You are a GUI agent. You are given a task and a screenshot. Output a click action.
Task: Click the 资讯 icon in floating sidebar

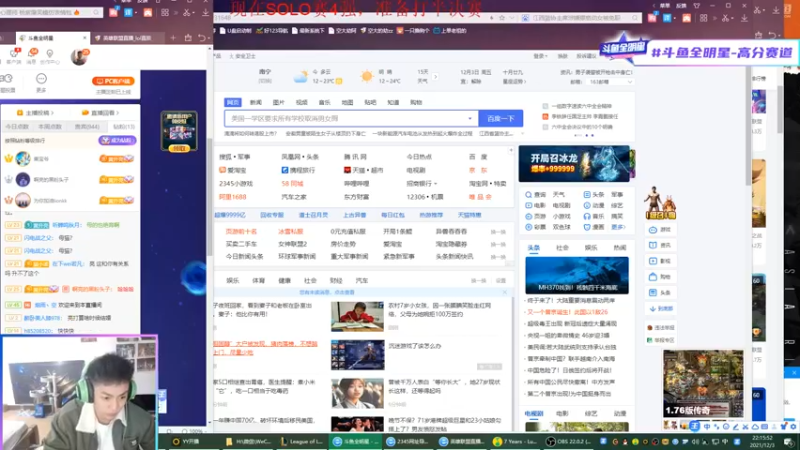(x=653, y=245)
